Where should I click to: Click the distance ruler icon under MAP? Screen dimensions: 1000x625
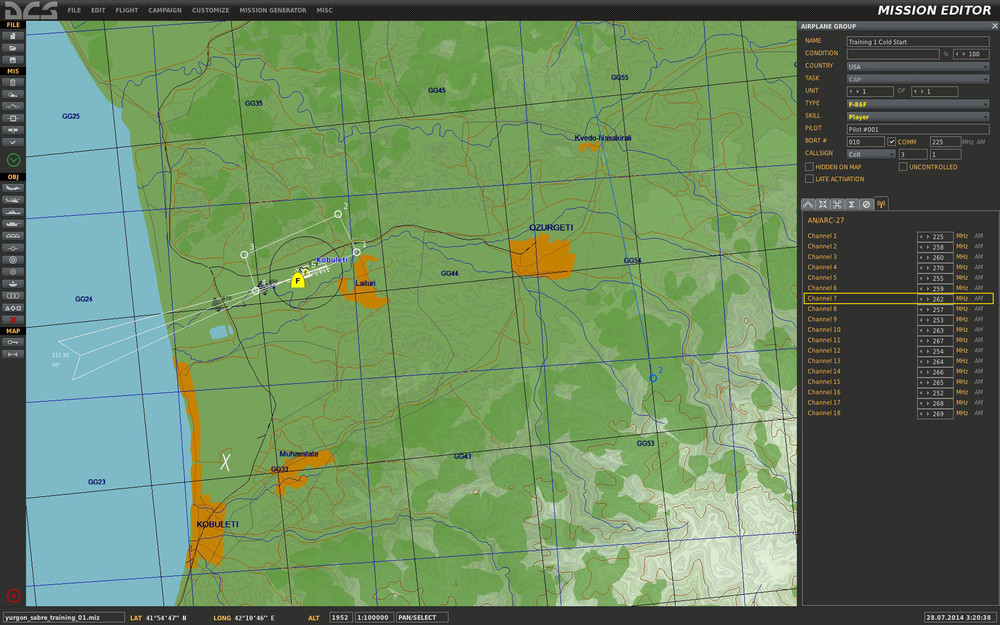(x=13, y=354)
